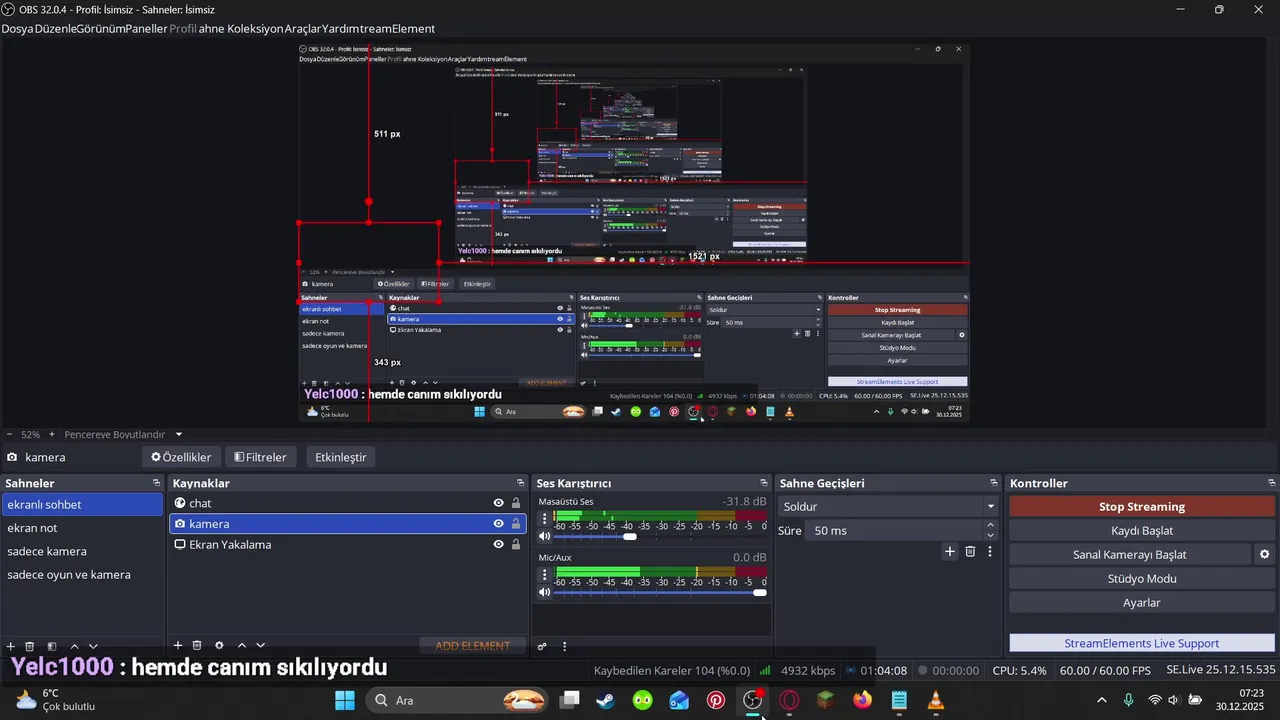Decrease Süre duration with down arrow

[991, 536]
